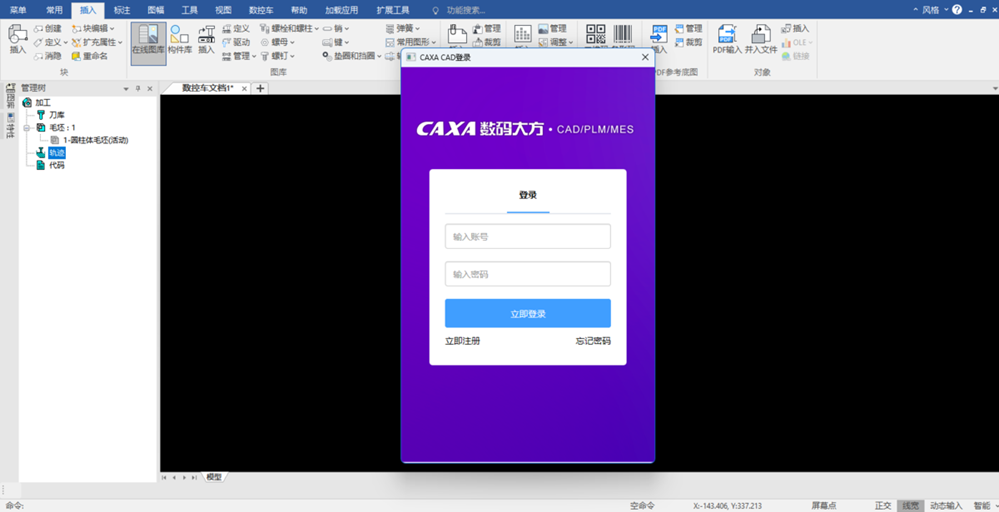Collapse the 毛坯 tree node
The image size is (999, 512).
pos(27,127)
